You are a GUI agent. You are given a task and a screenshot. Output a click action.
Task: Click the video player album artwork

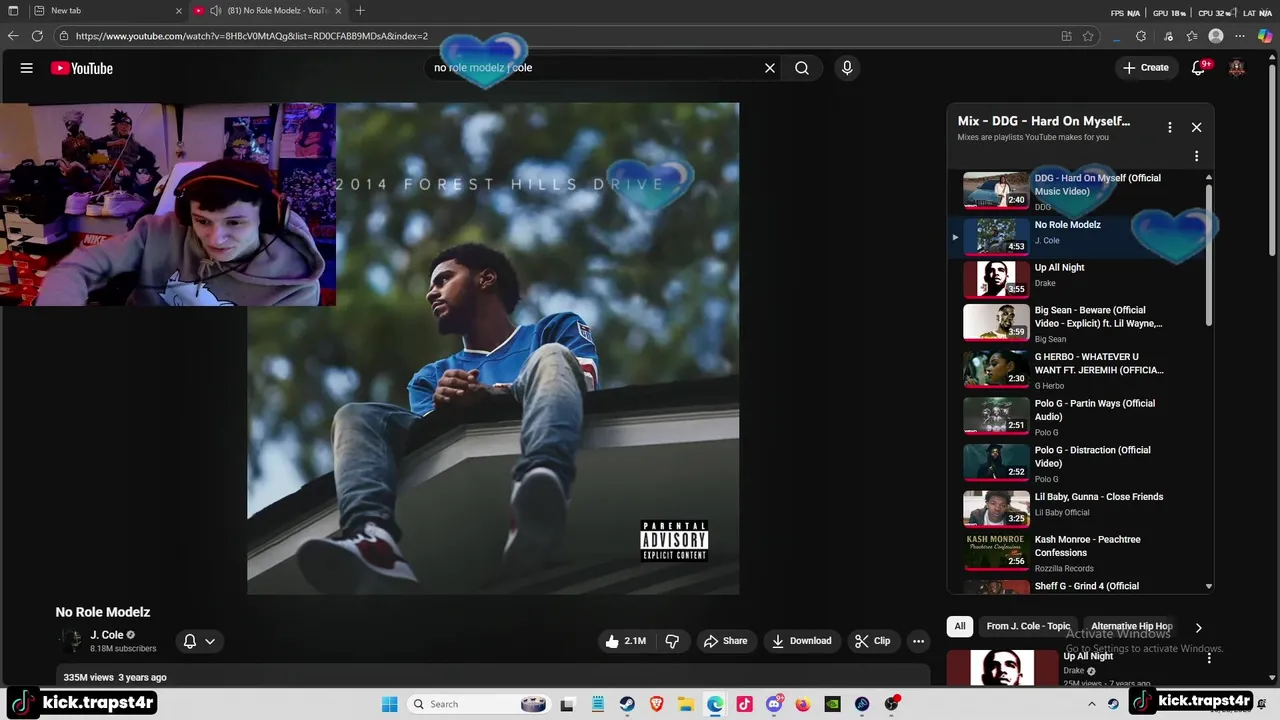493,348
